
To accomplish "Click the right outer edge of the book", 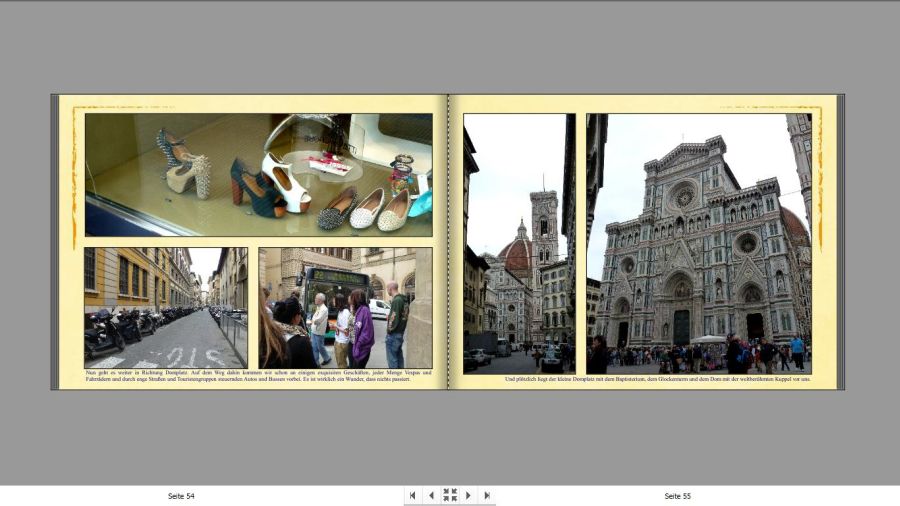I will pyautogui.click(x=841, y=242).
